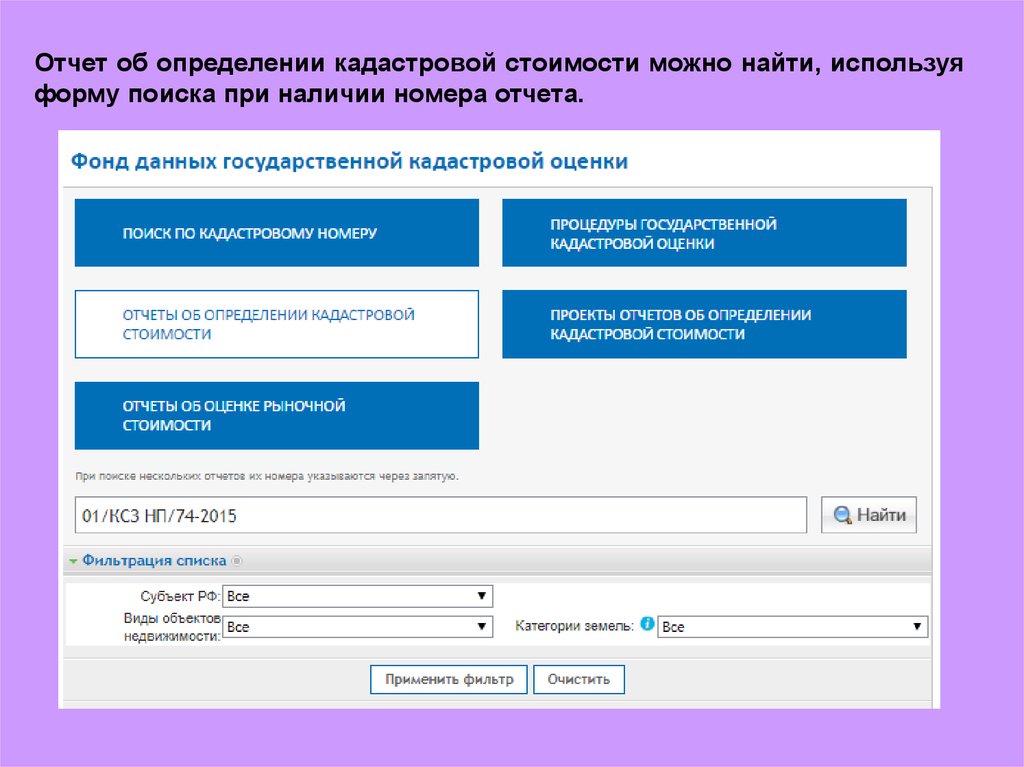Click the hint text about comma-separated report numbers
1024x767 pixels.
coord(267,477)
